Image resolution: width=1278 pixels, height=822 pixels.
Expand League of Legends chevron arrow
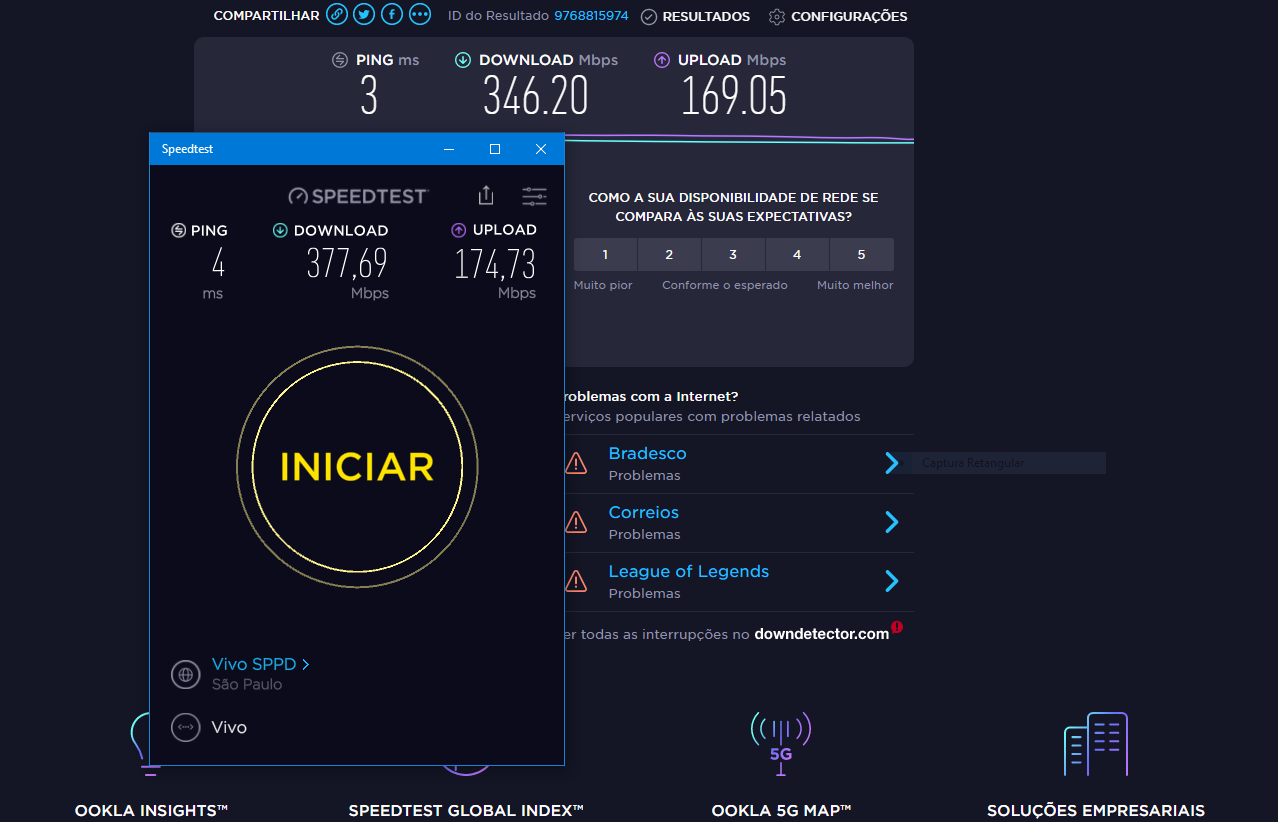coord(892,581)
